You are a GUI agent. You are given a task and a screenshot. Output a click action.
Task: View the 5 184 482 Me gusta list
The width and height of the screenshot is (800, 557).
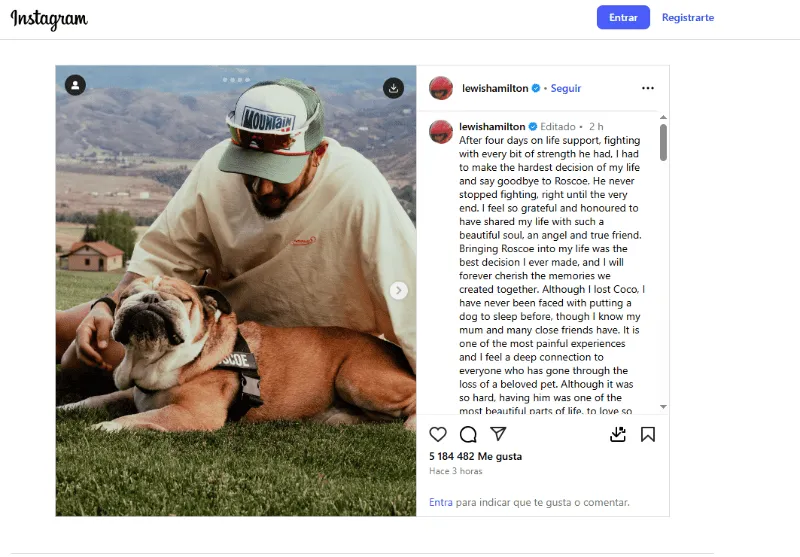[476, 456]
